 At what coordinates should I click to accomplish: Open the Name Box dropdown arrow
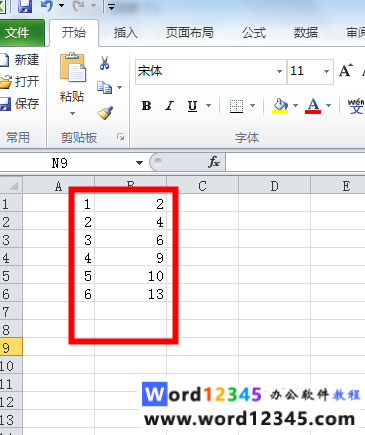[139, 163]
